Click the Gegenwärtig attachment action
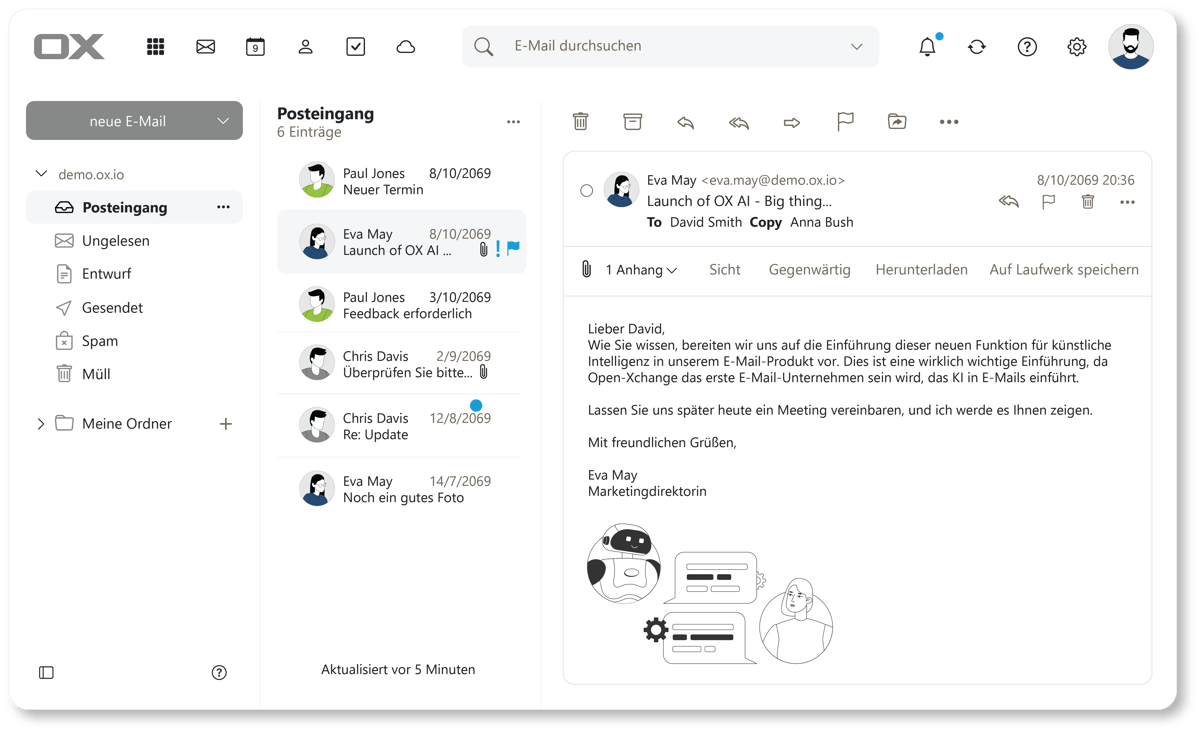The image size is (1200, 733). pos(810,270)
